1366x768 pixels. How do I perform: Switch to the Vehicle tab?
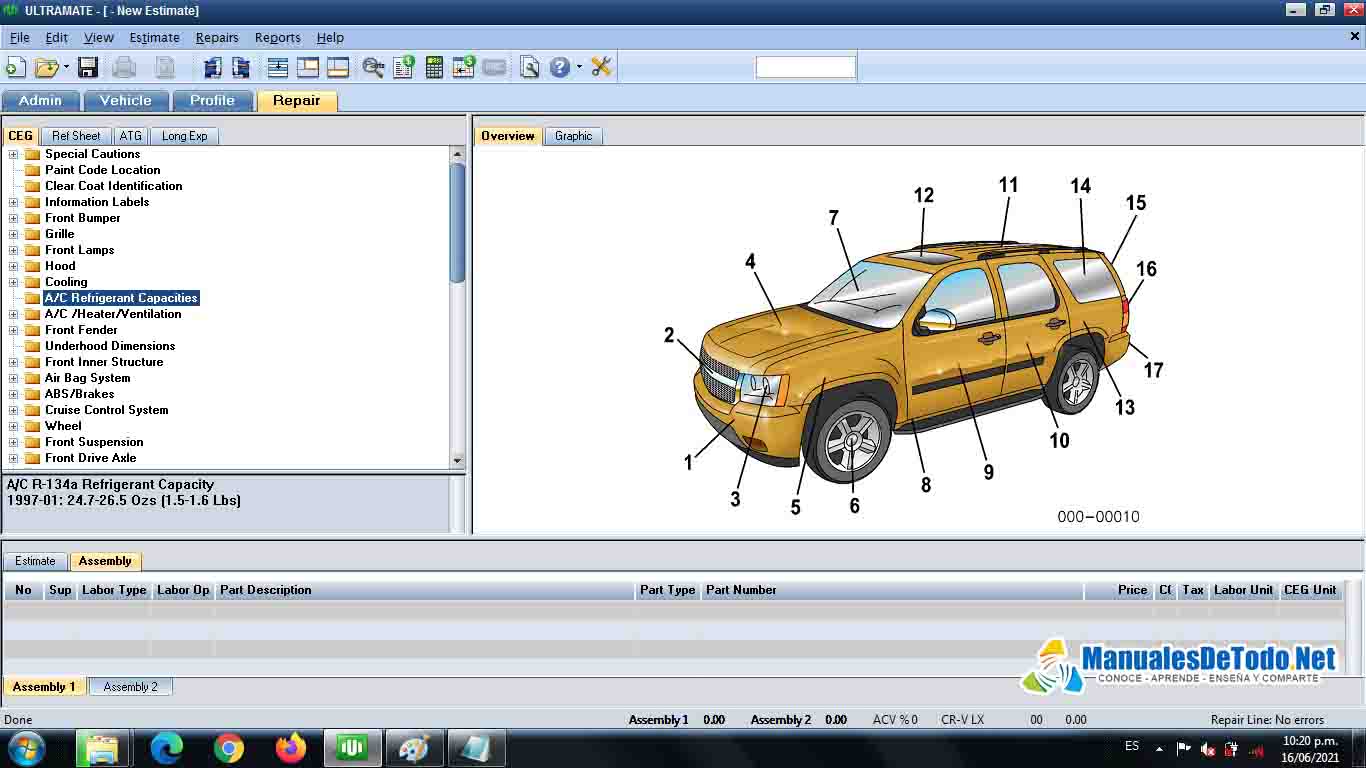[x=126, y=100]
